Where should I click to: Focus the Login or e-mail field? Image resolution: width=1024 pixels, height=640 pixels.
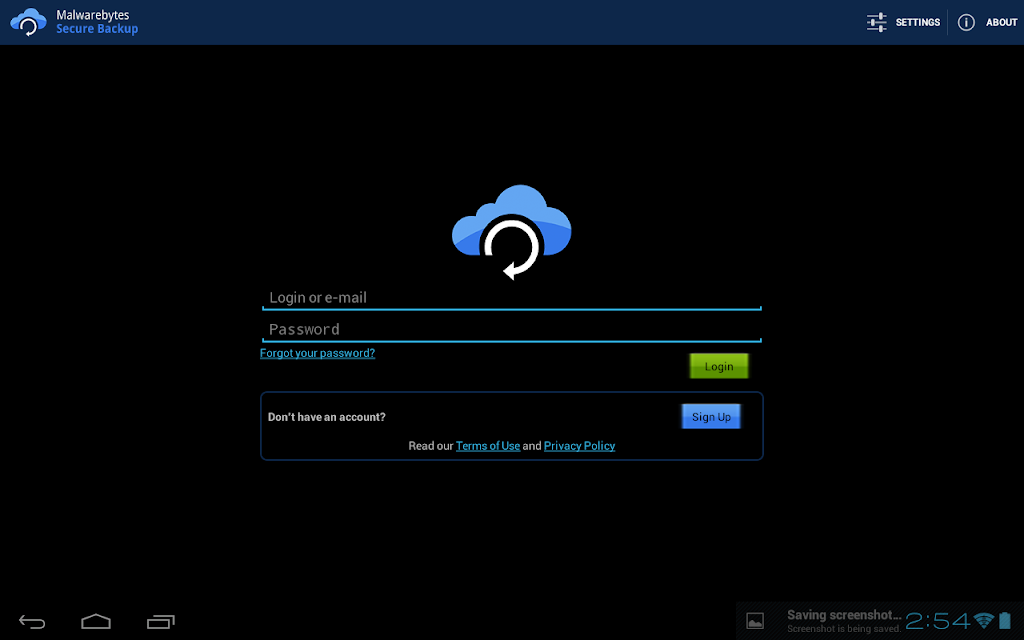click(x=512, y=298)
